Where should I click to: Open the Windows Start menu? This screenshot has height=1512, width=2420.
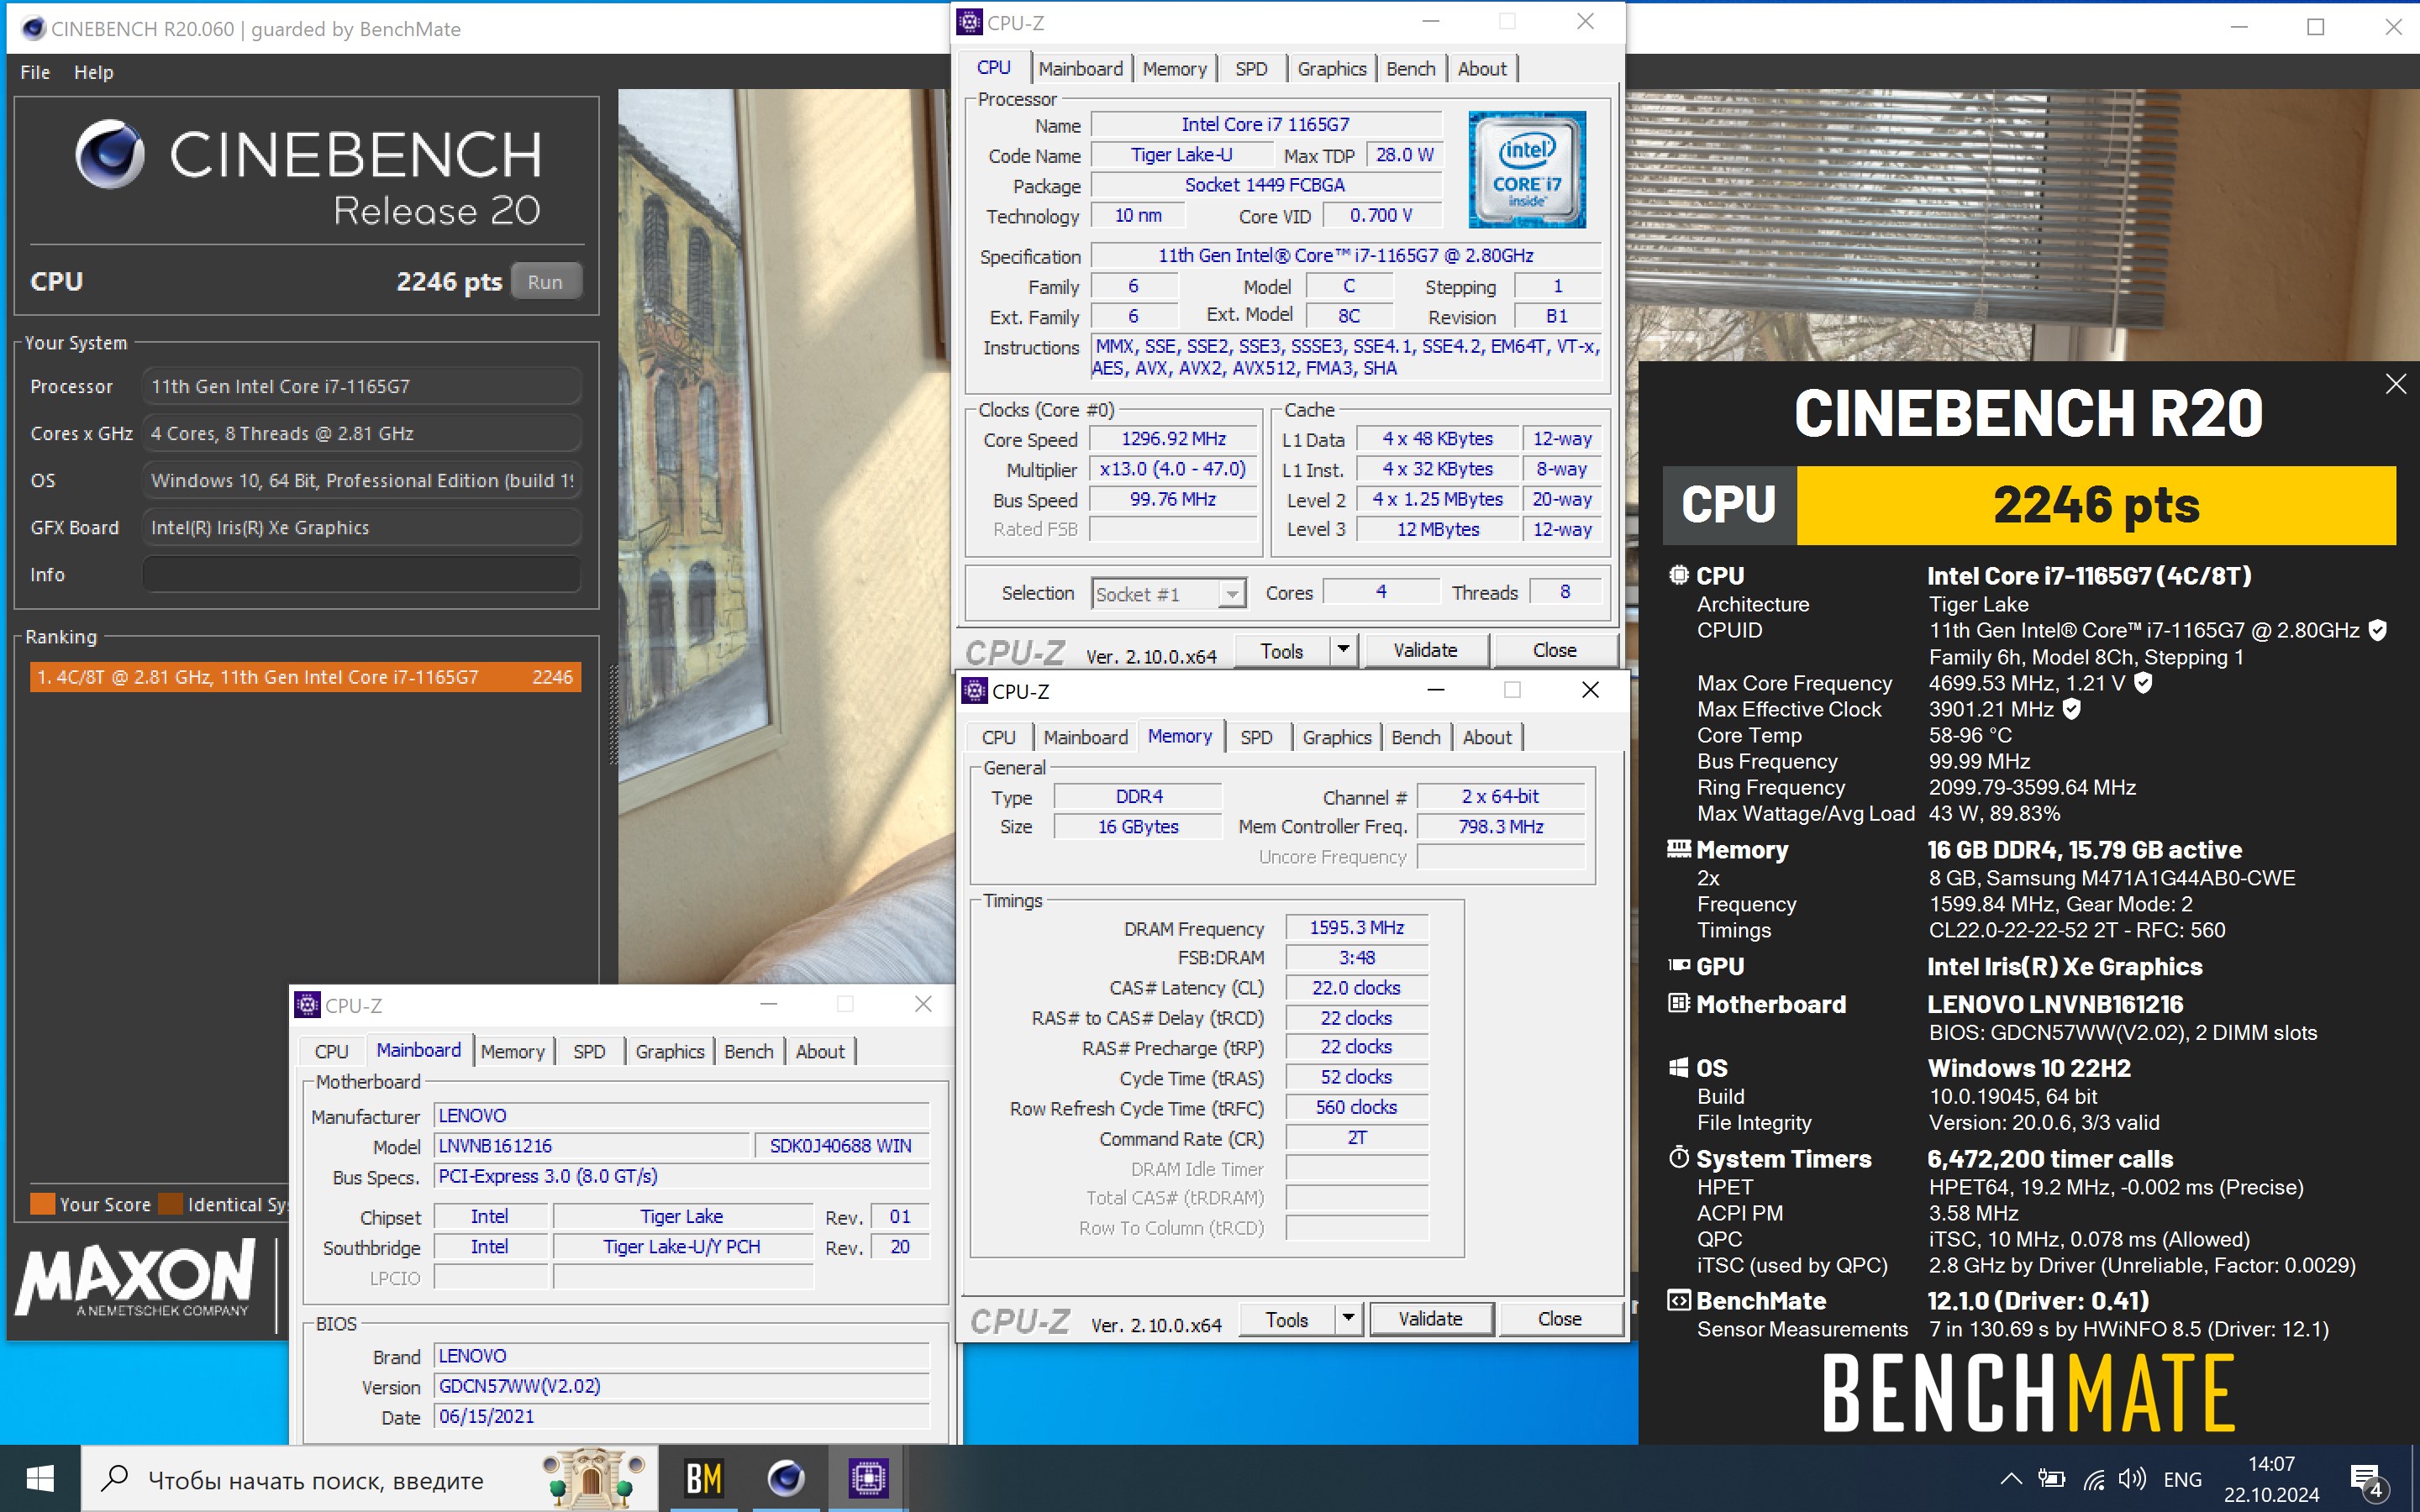coord(40,1478)
